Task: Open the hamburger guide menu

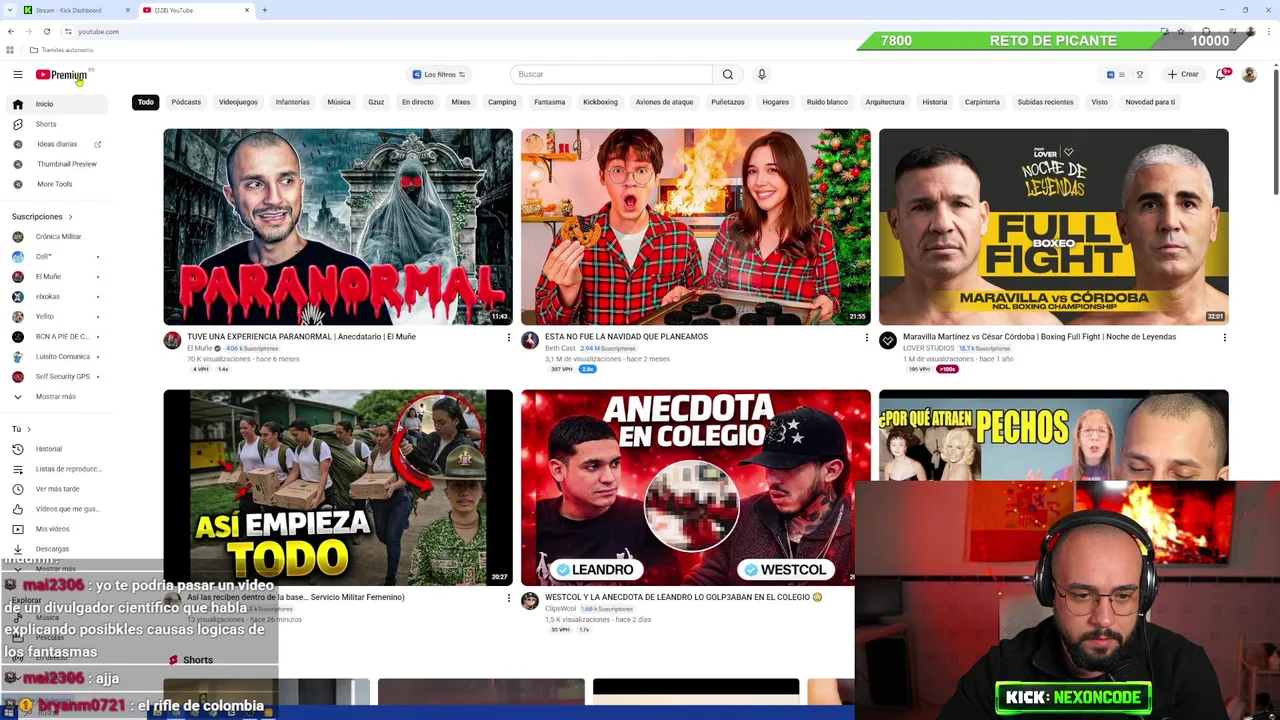Action: point(17,74)
